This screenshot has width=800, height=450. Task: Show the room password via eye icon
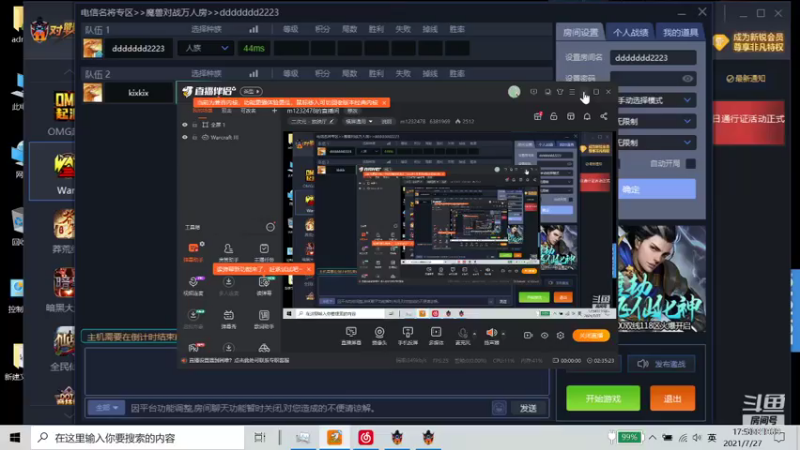pyautogui.click(x=687, y=79)
